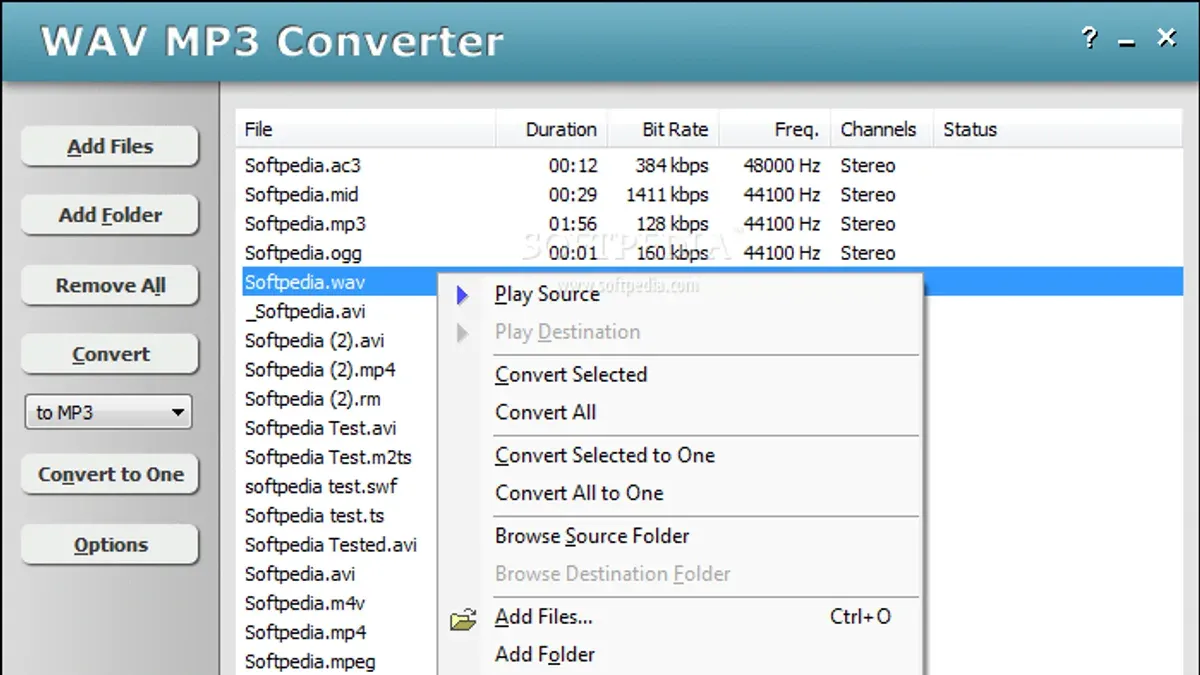1200x675 pixels.
Task: Sort by the Status column header
Action: (x=1056, y=129)
